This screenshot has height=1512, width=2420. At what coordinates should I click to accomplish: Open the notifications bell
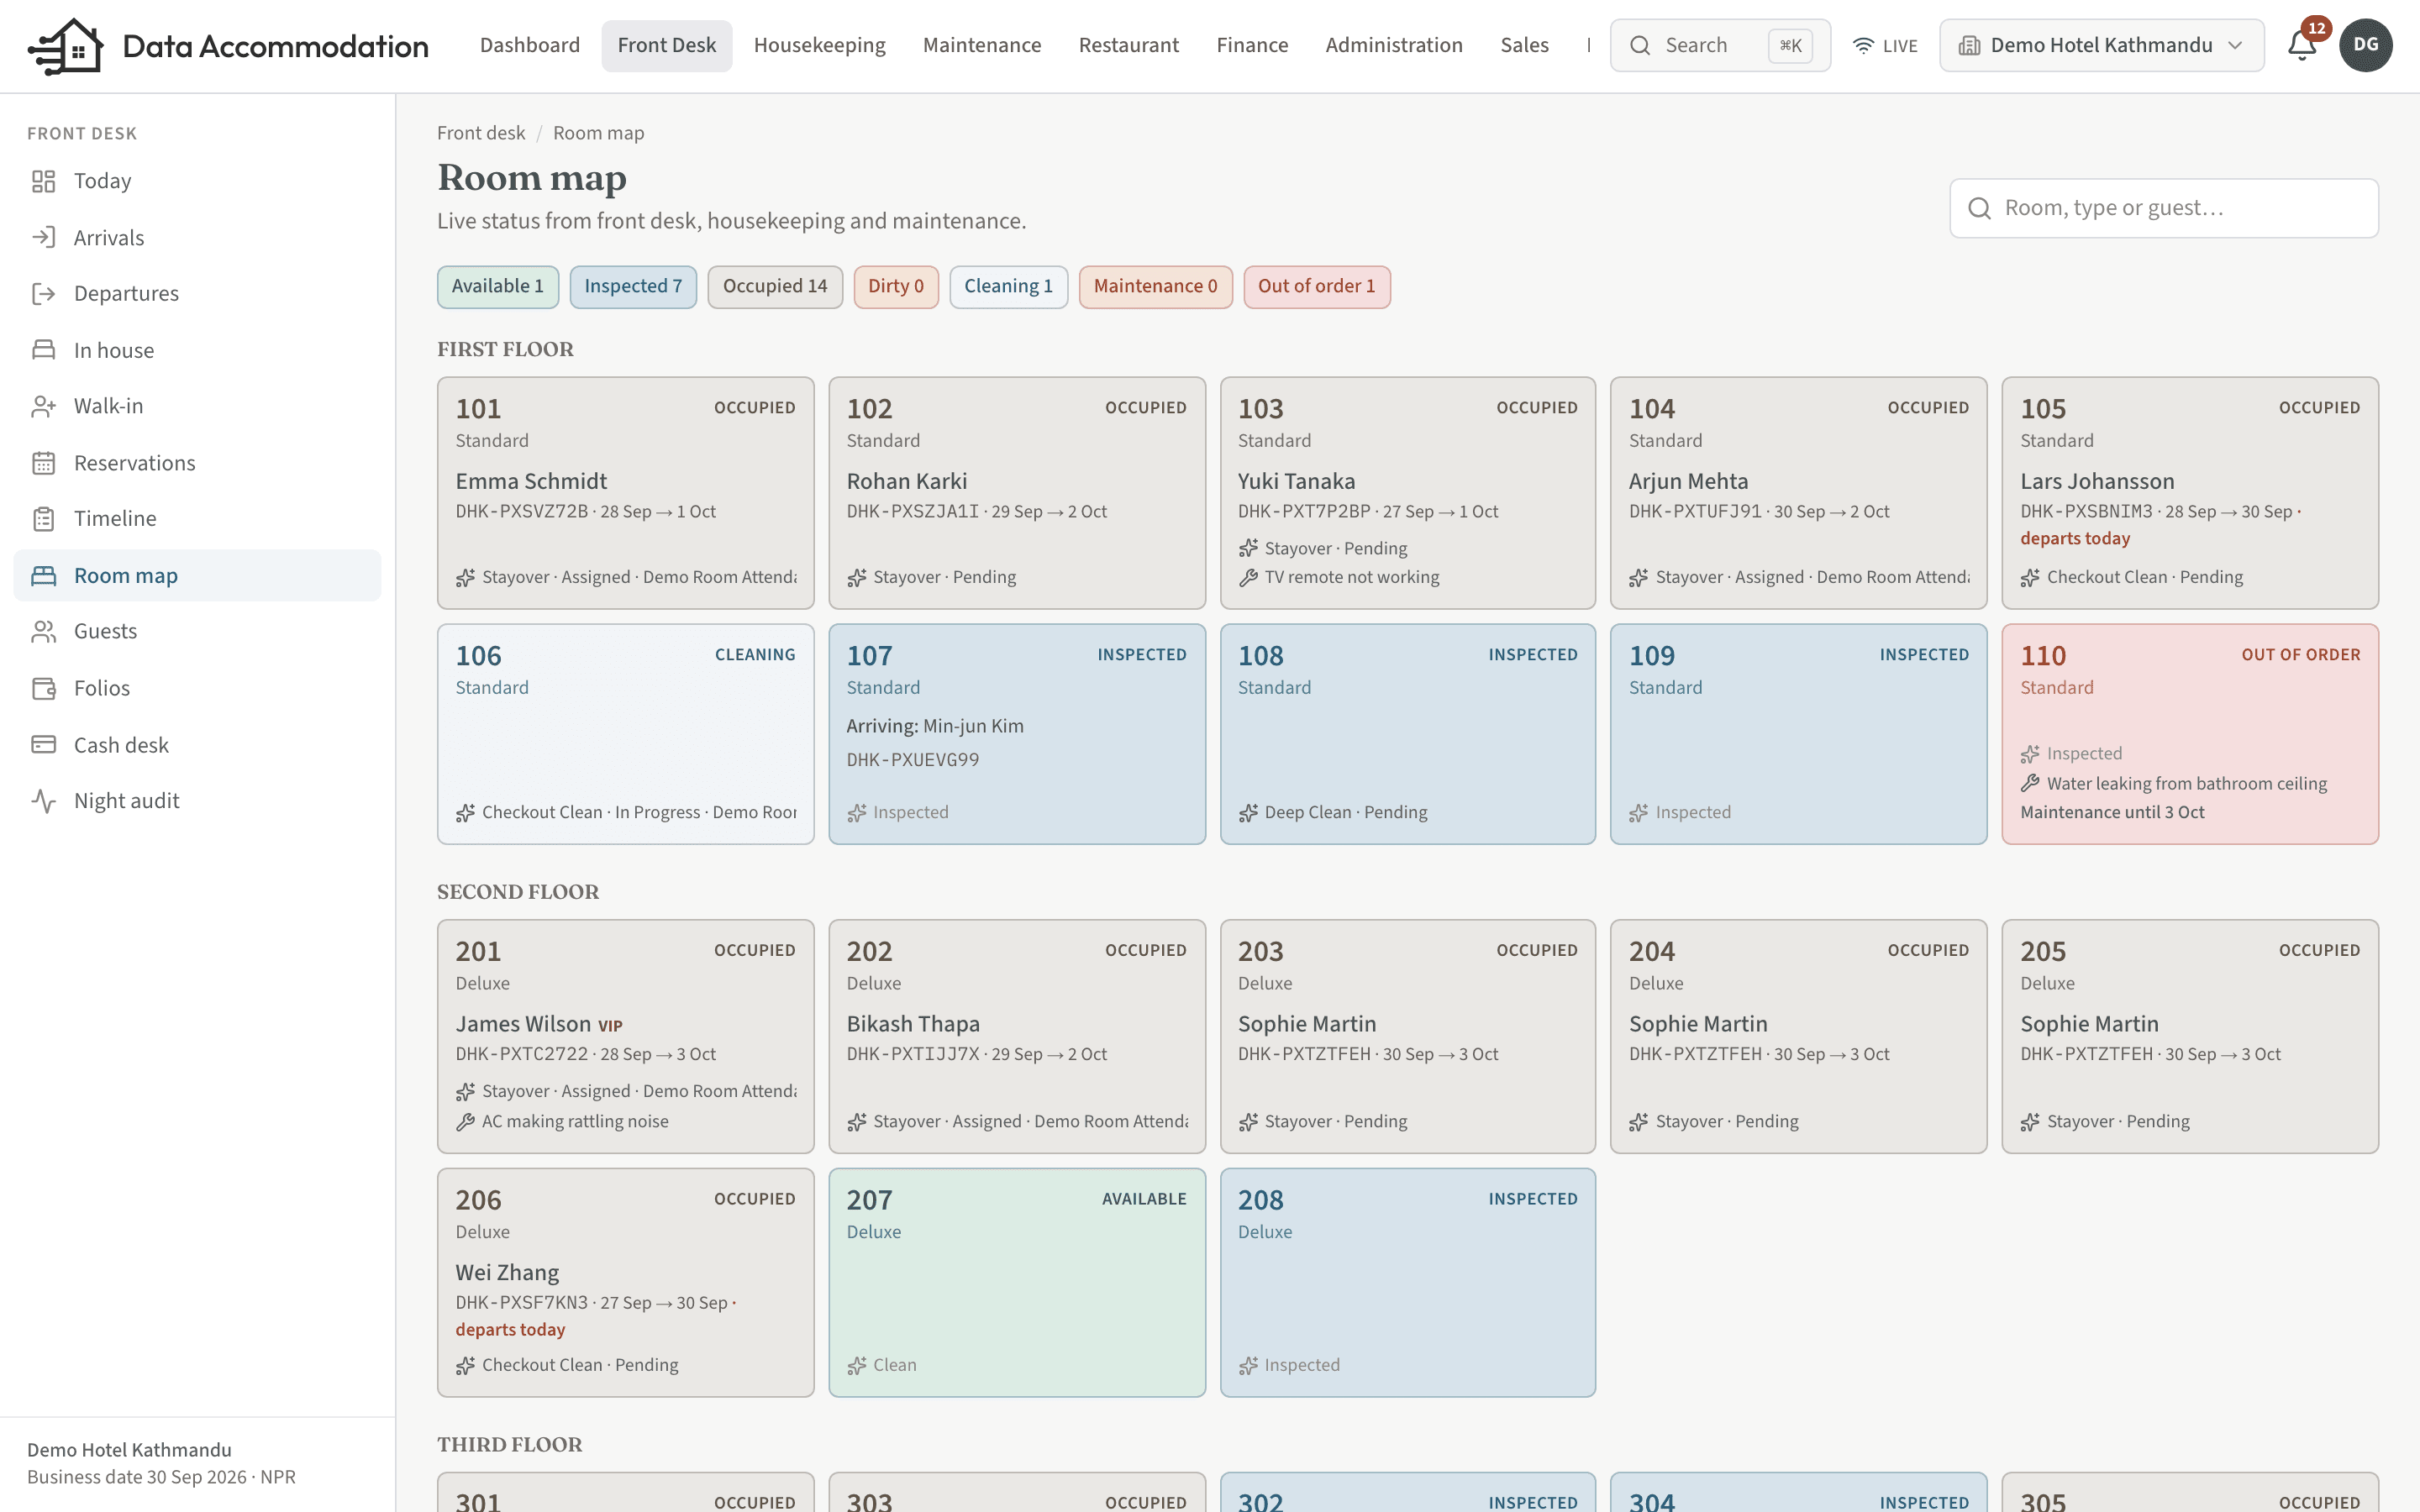click(x=2302, y=45)
